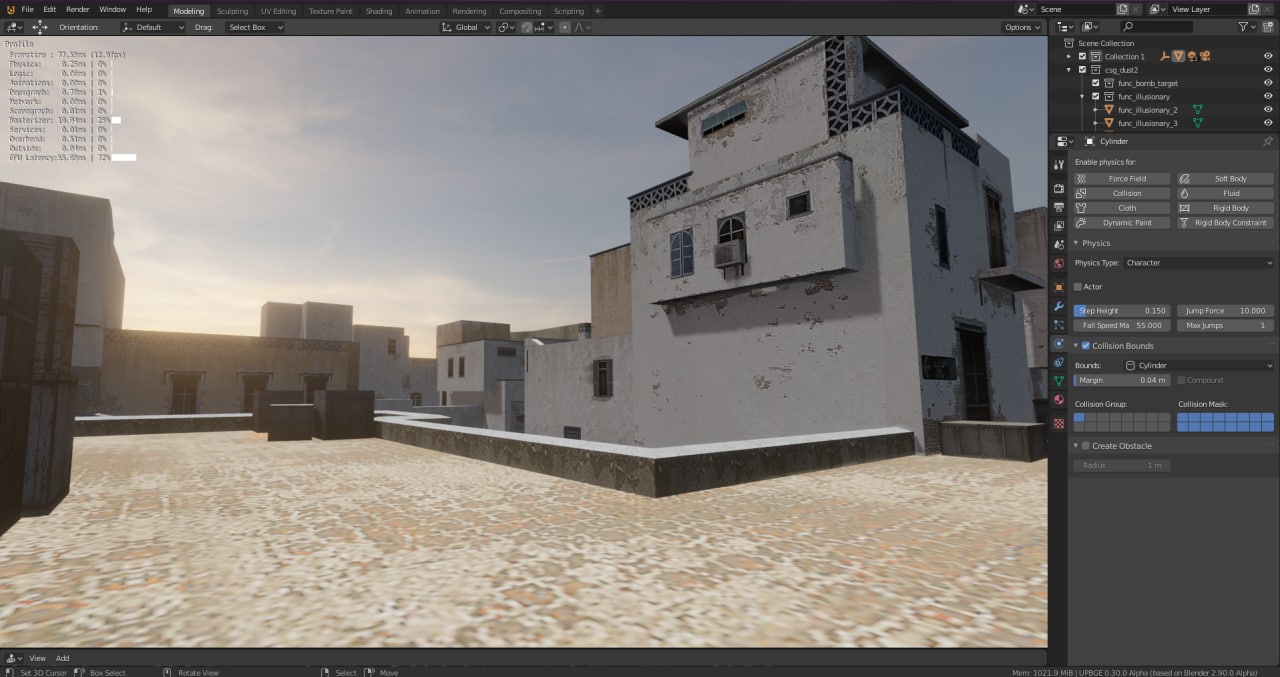Collapse the csg_dust2 collection

1069,70
